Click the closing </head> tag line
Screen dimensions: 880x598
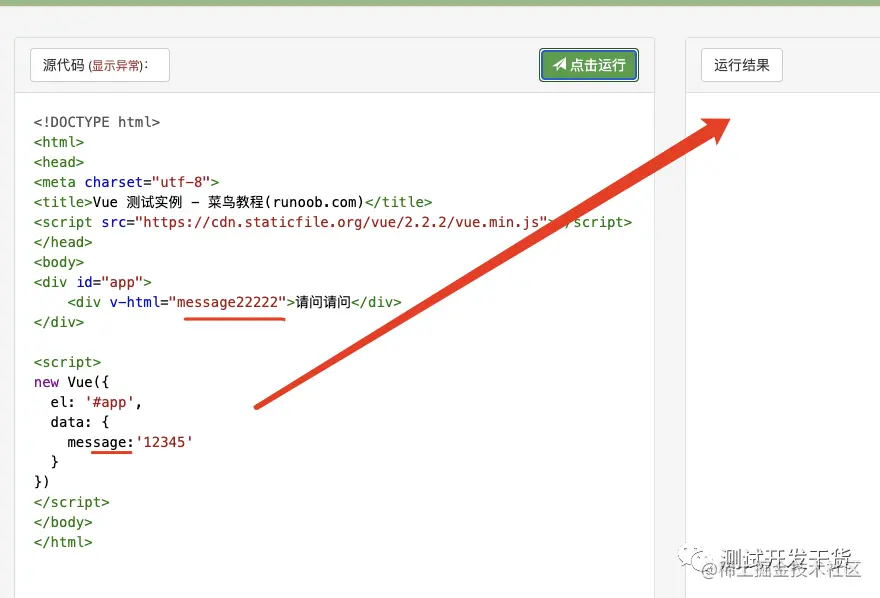click(x=63, y=242)
